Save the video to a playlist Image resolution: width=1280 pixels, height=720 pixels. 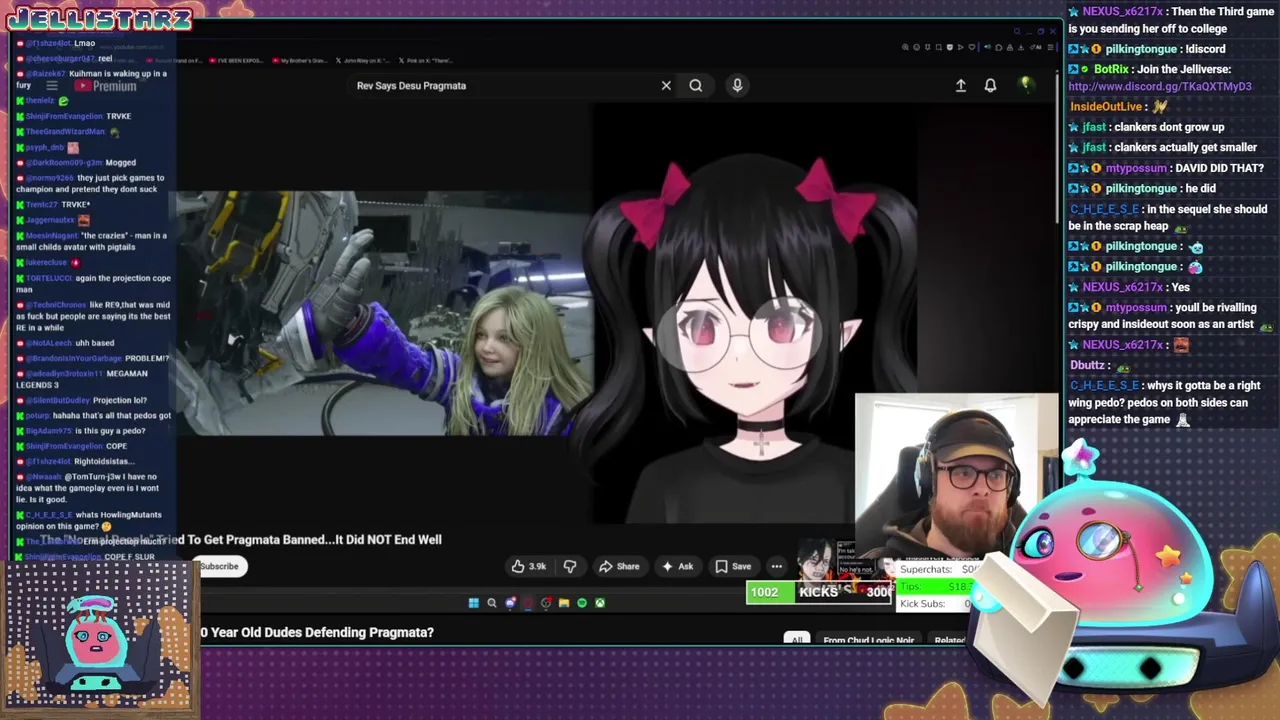coord(732,566)
